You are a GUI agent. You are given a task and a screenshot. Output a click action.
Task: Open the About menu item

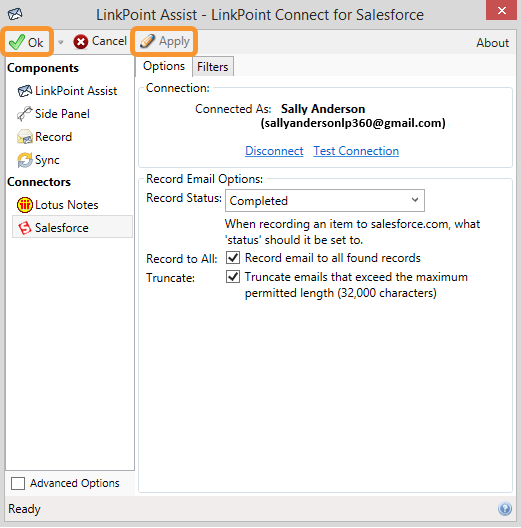tap(492, 43)
